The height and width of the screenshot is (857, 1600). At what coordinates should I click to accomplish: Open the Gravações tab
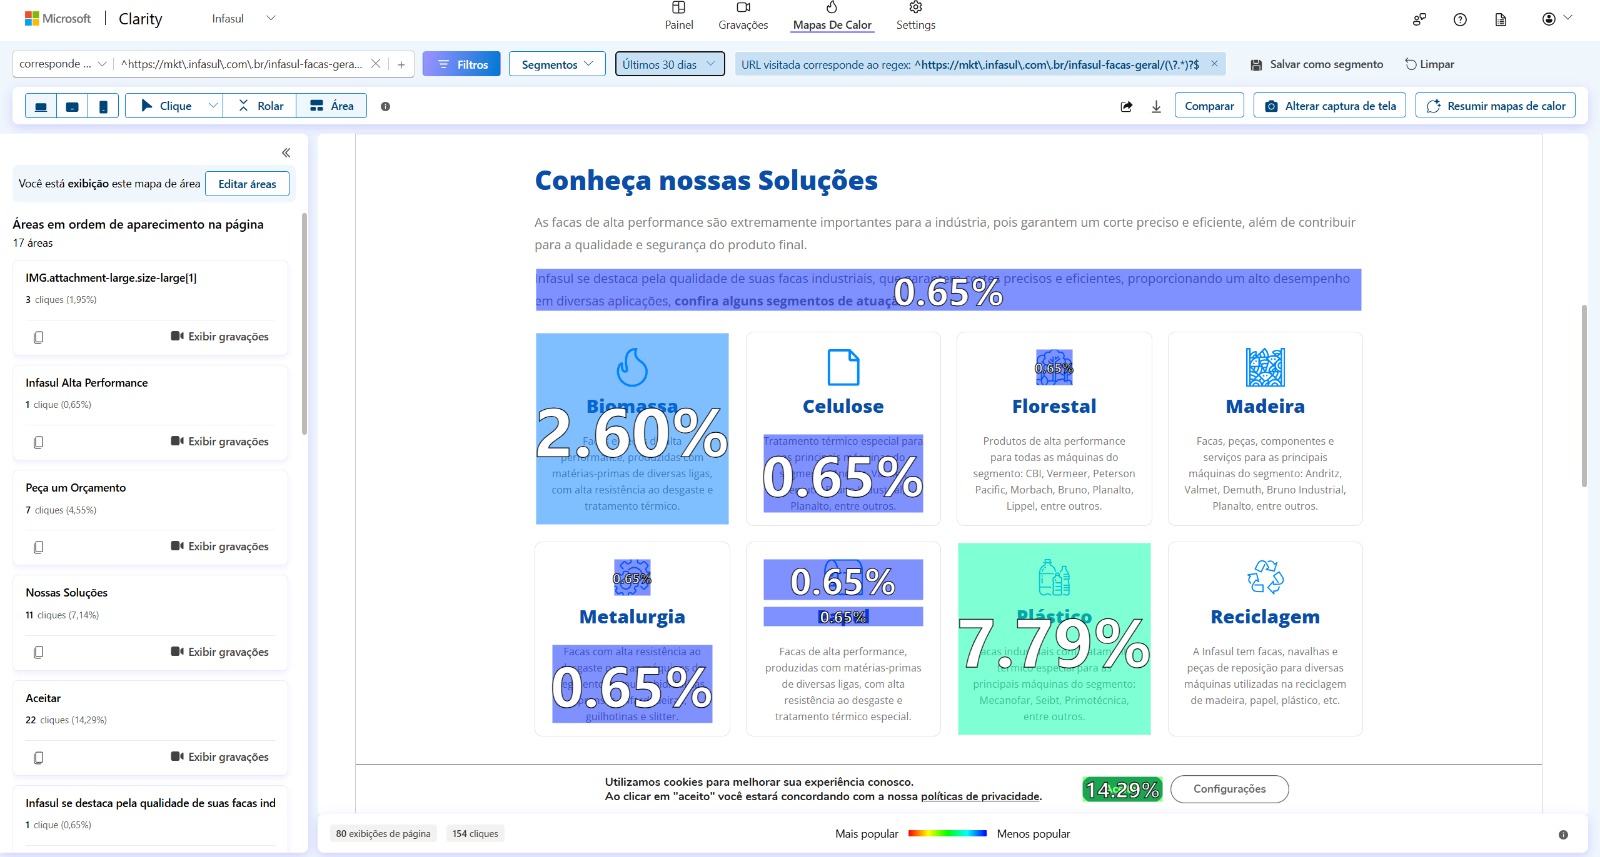point(743,17)
